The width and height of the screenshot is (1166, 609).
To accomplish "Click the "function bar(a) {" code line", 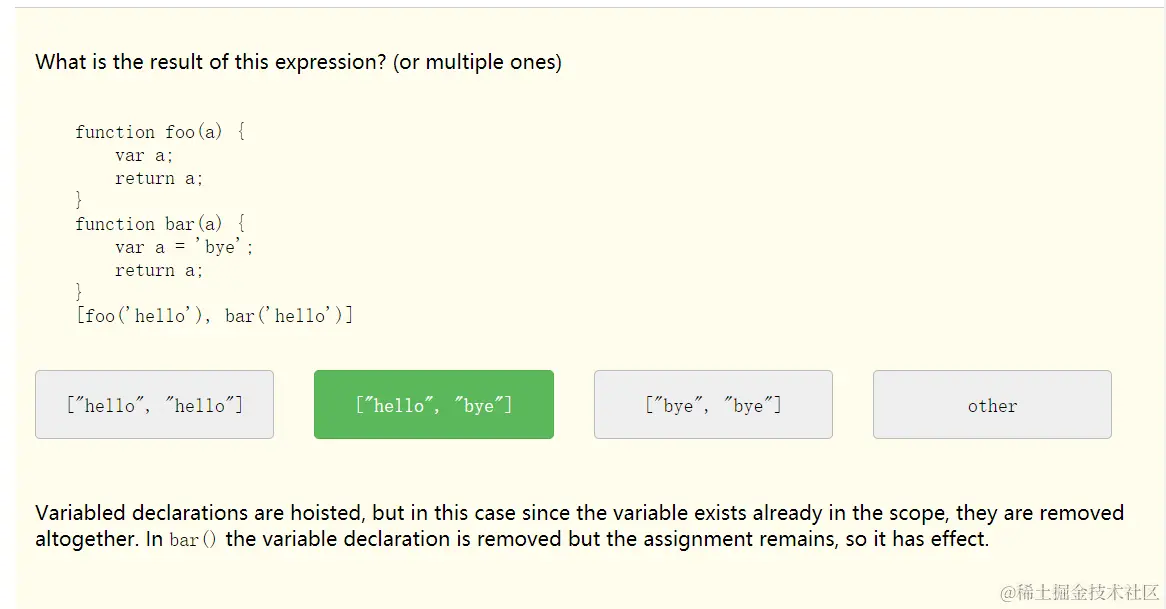I will (x=160, y=224).
